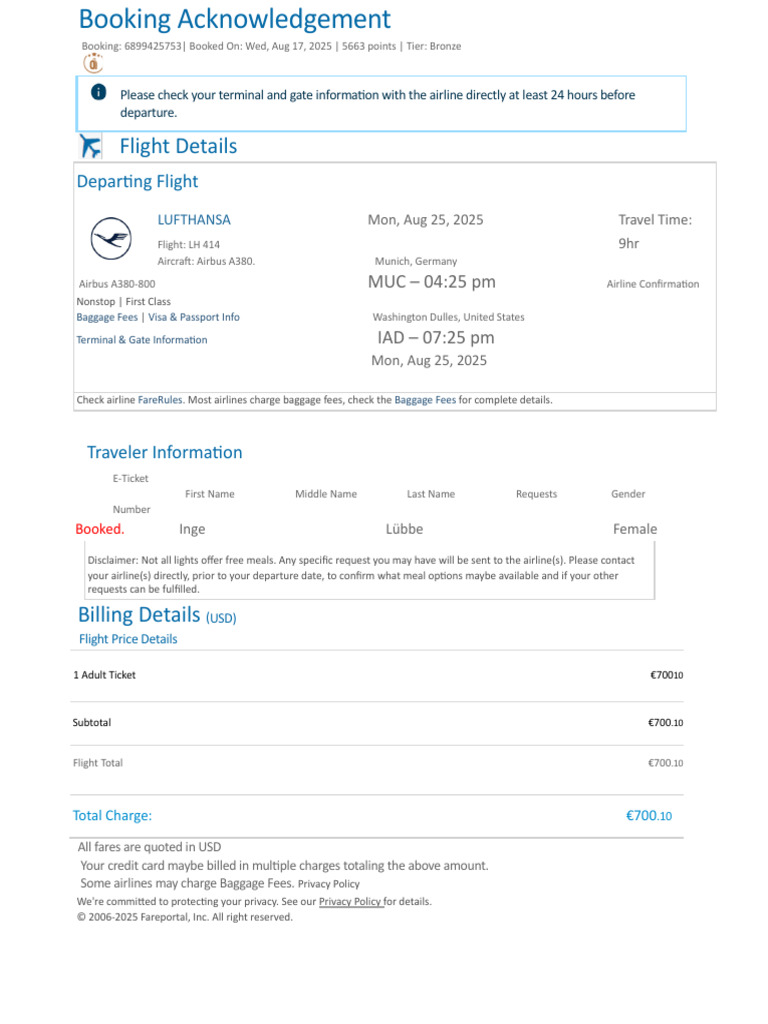The image size is (768, 1024).
Task: Click the info icon in the notice banner
Action: (98, 93)
